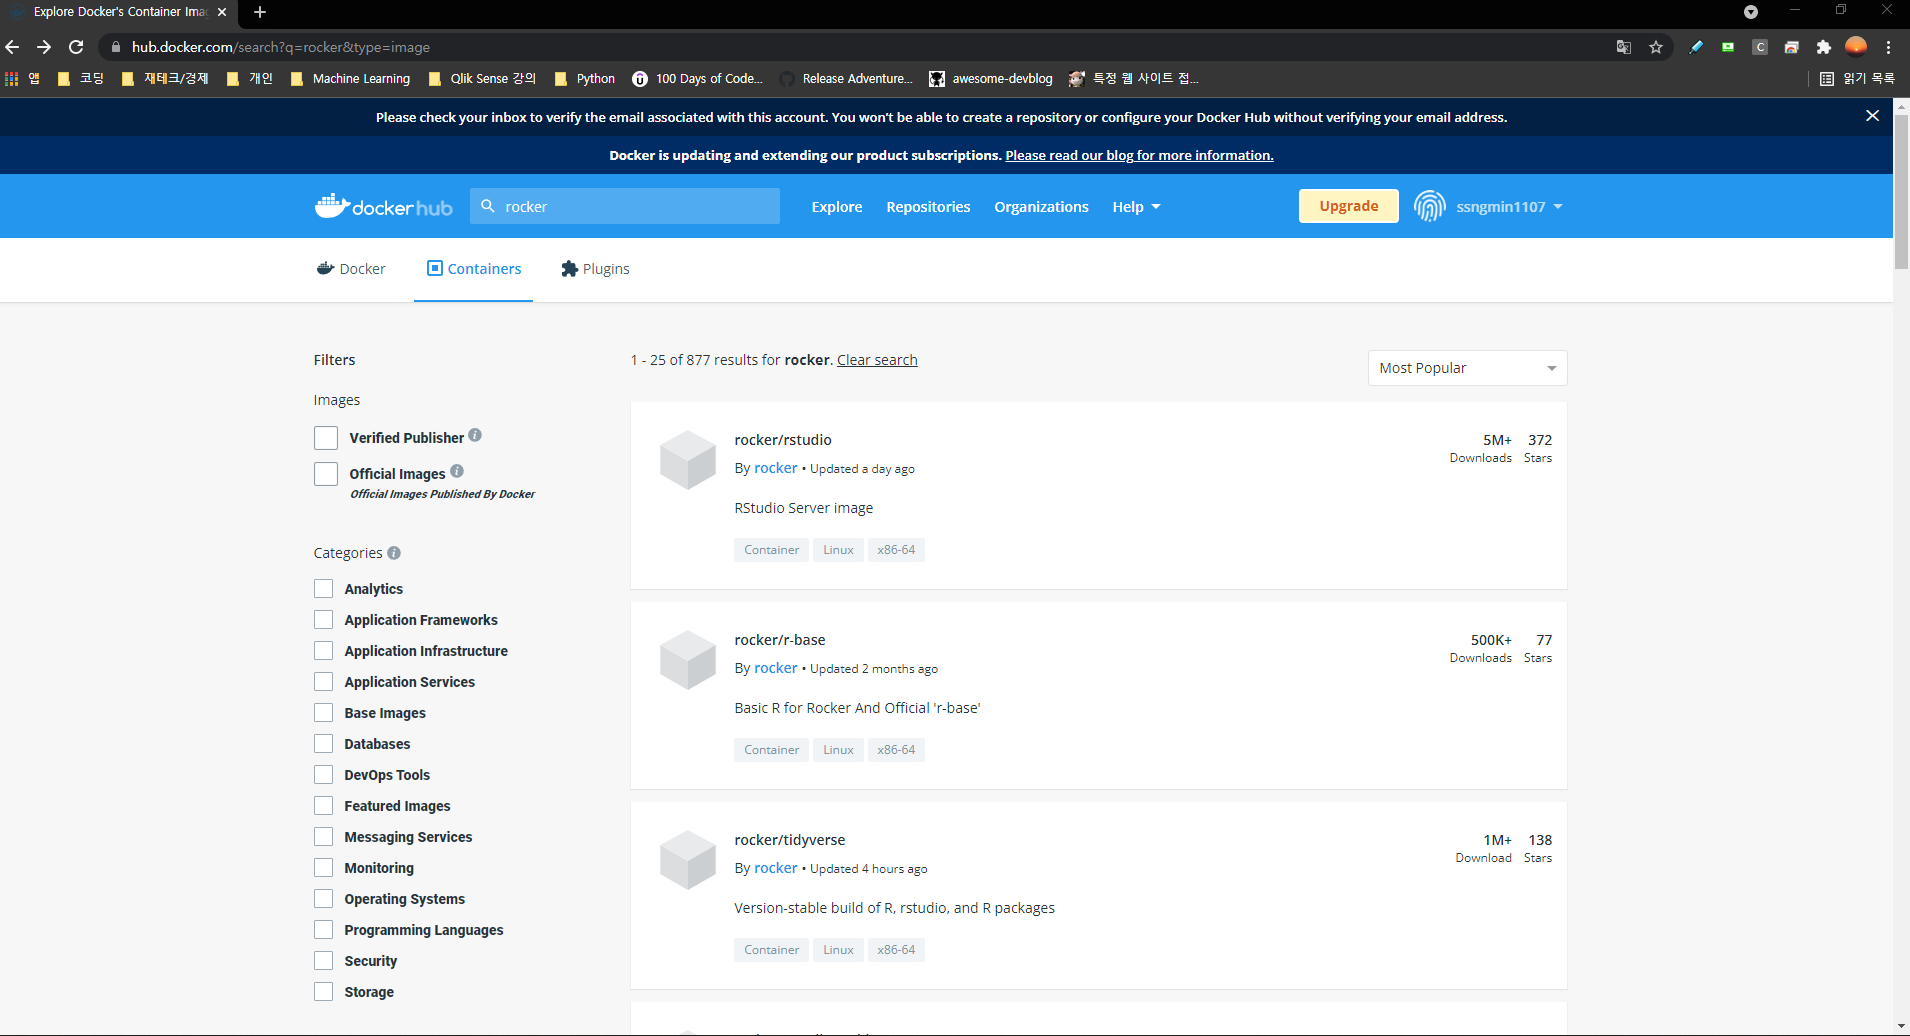Bookmark this page with star icon
The height and width of the screenshot is (1036, 1910).
1656,47
